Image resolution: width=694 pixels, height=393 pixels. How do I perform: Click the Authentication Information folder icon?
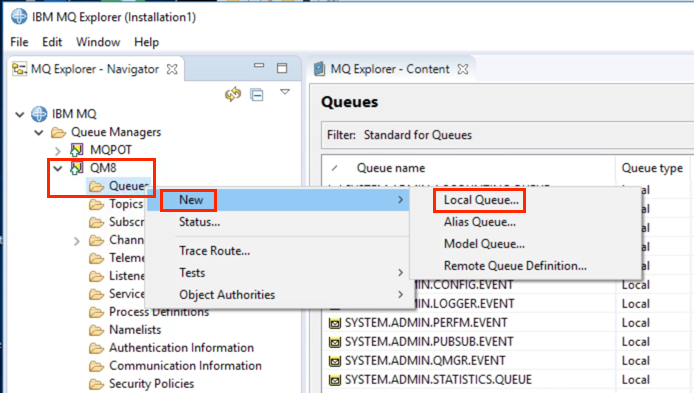pyautogui.click(x=96, y=348)
